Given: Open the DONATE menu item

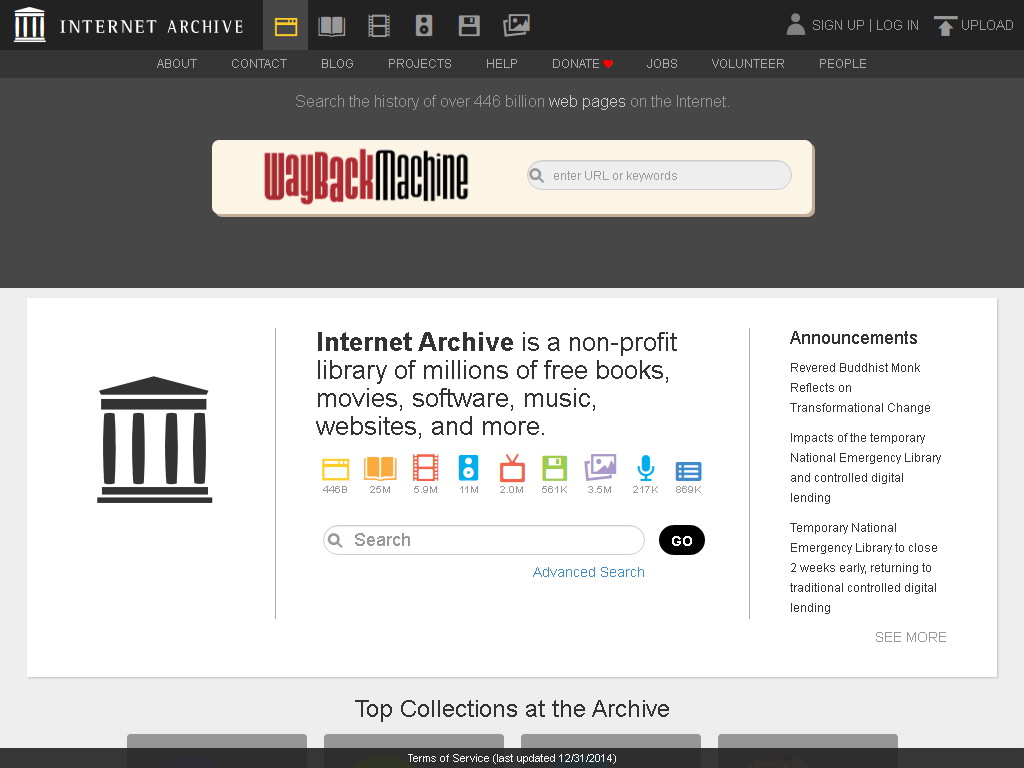Looking at the screenshot, I should click(x=583, y=64).
